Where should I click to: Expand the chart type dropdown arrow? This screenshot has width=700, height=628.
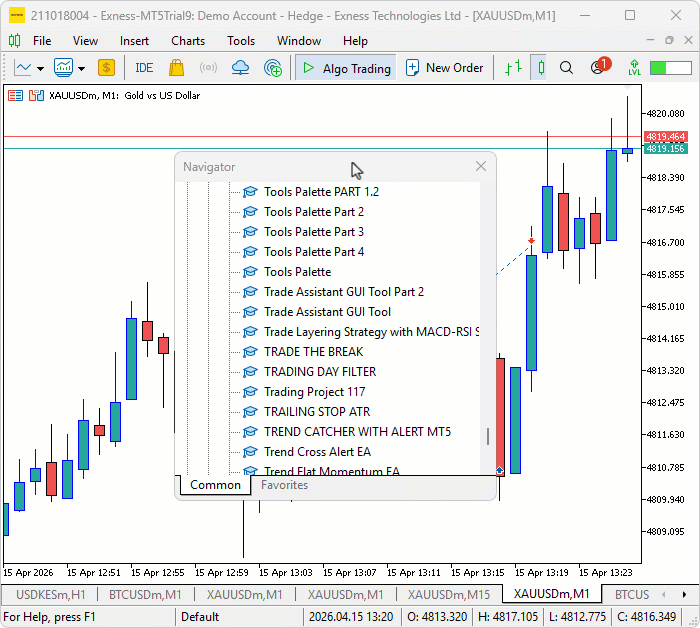tap(41, 68)
